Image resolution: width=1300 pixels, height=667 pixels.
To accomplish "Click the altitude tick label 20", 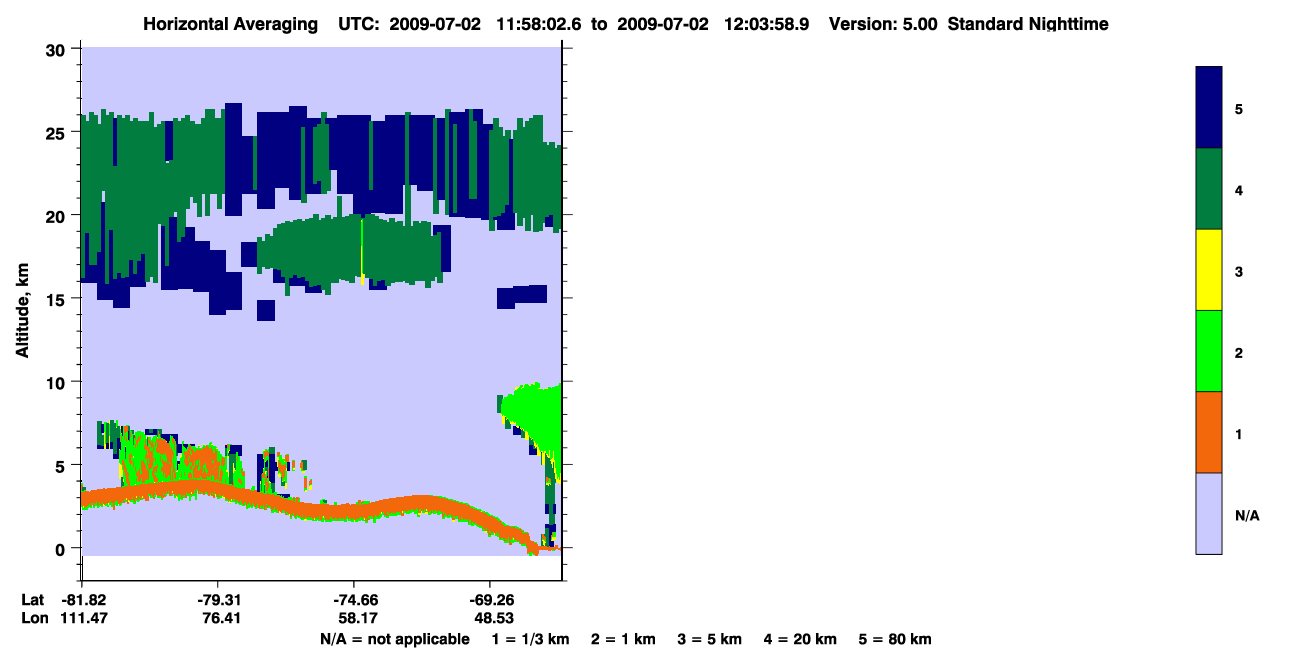I will click(x=58, y=216).
